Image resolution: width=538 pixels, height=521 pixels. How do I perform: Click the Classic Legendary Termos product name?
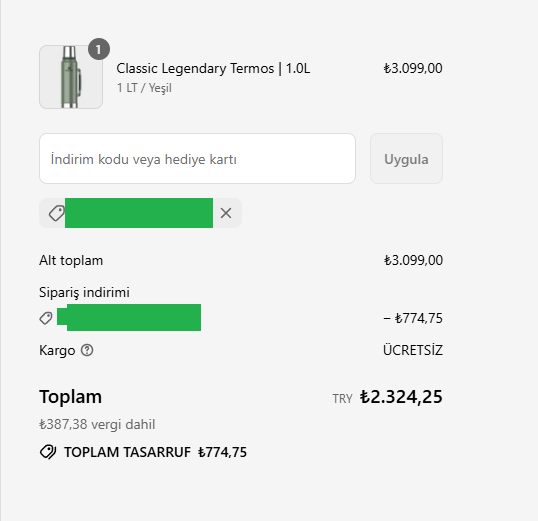coord(213,68)
